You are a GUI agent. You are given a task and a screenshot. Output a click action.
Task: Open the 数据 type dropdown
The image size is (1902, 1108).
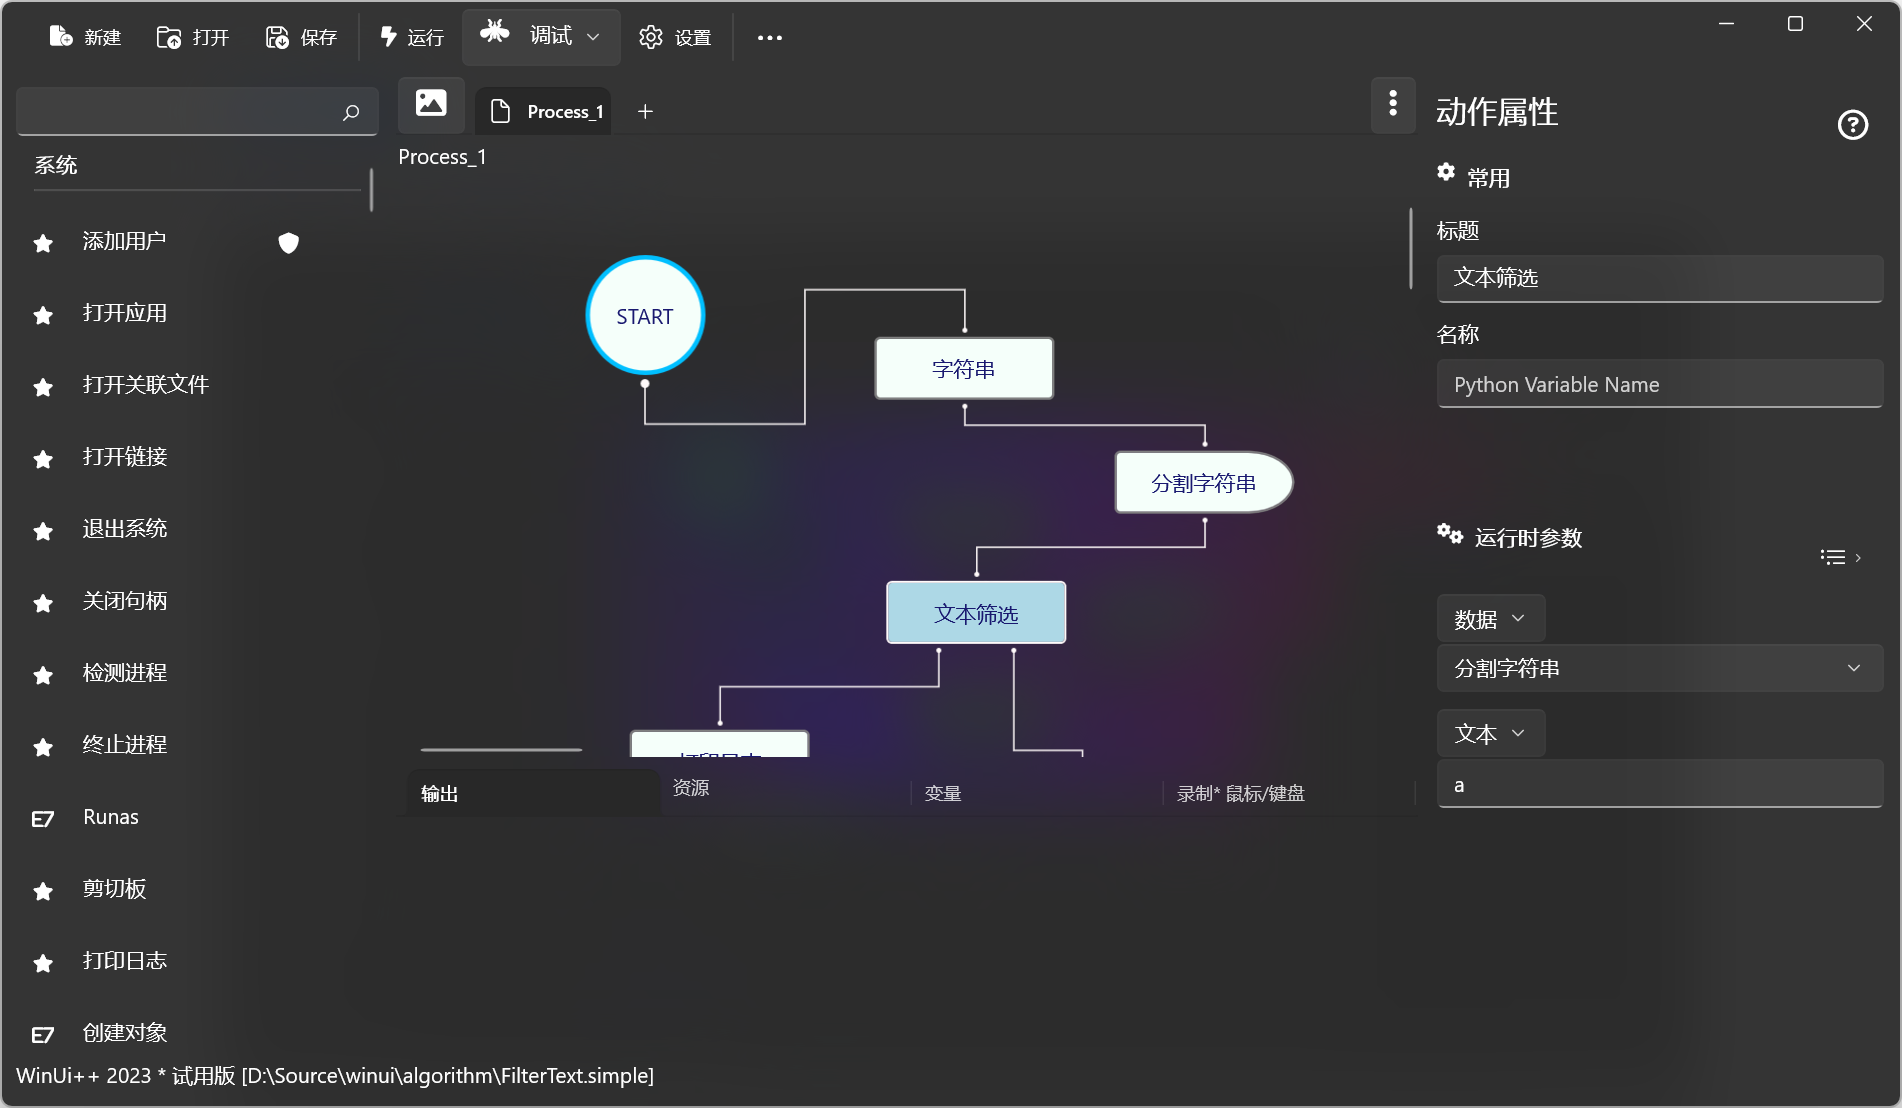pos(1490,619)
